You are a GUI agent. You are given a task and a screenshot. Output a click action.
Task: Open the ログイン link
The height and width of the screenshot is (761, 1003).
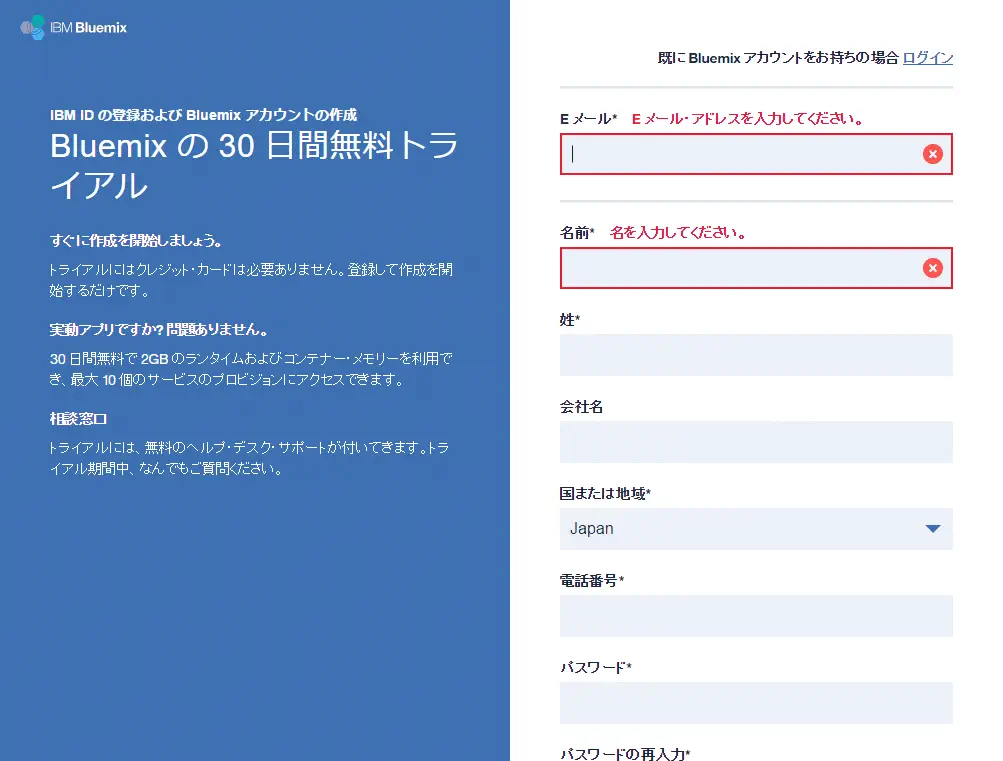927,58
